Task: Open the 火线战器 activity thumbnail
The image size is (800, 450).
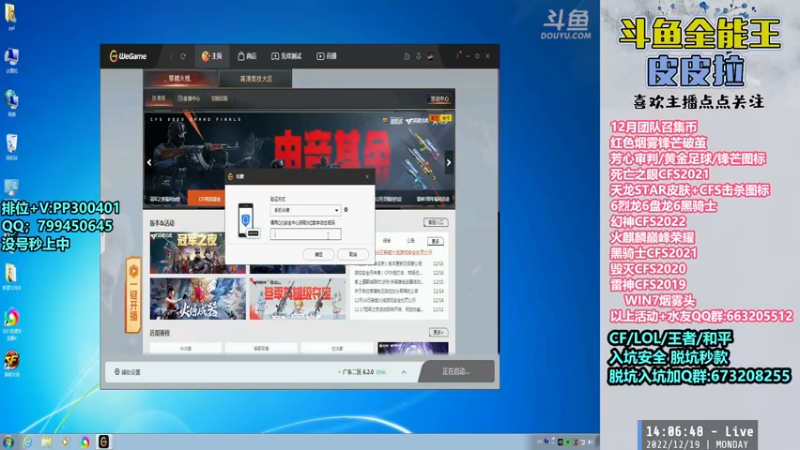Action: click(x=197, y=298)
